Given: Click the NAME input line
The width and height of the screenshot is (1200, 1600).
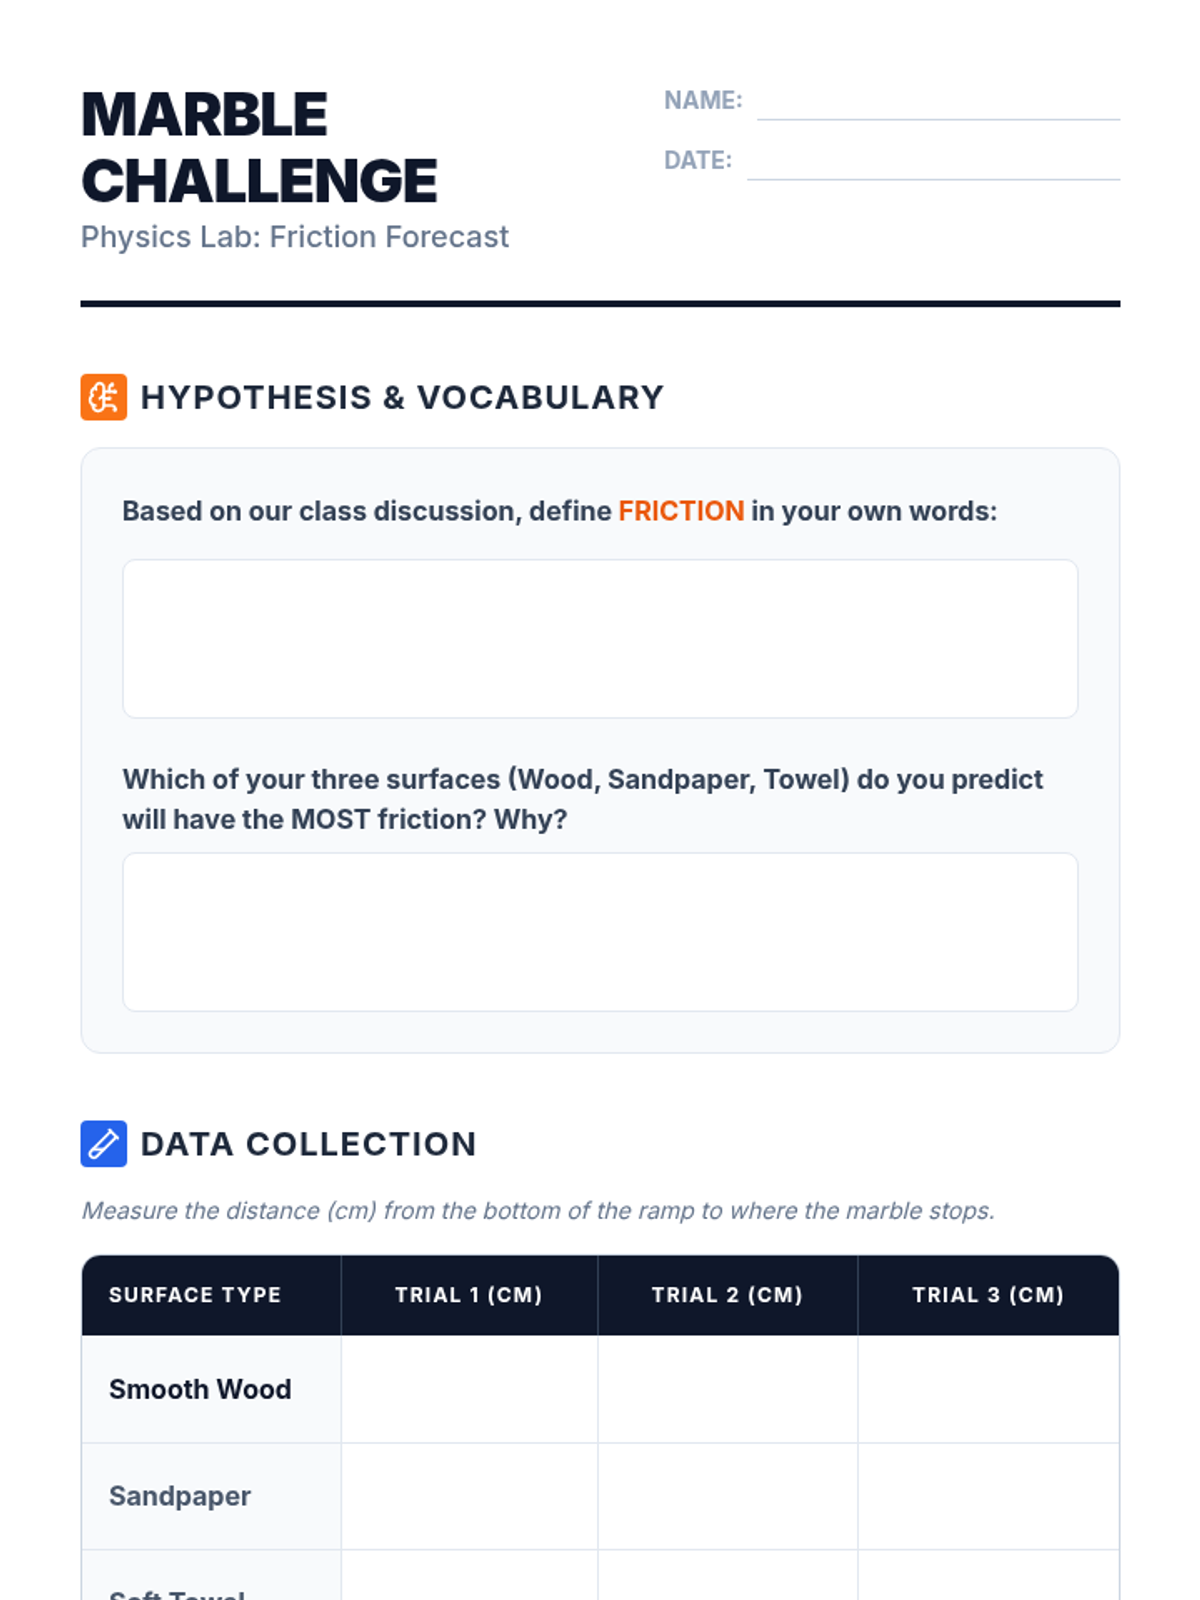Looking at the screenshot, I should (x=938, y=104).
